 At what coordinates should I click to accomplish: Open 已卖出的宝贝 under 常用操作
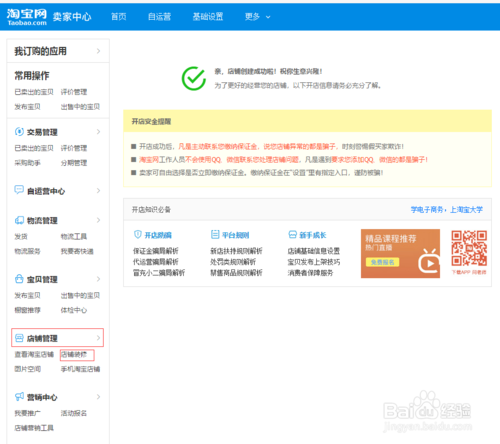coord(34,92)
